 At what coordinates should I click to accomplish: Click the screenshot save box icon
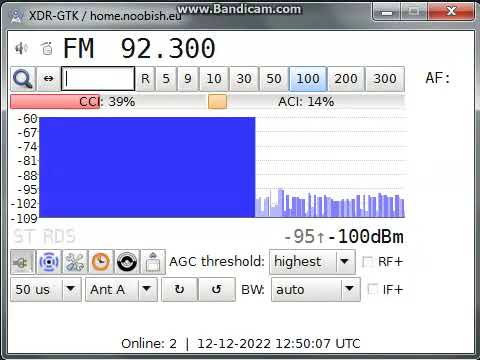click(x=153, y=262)
